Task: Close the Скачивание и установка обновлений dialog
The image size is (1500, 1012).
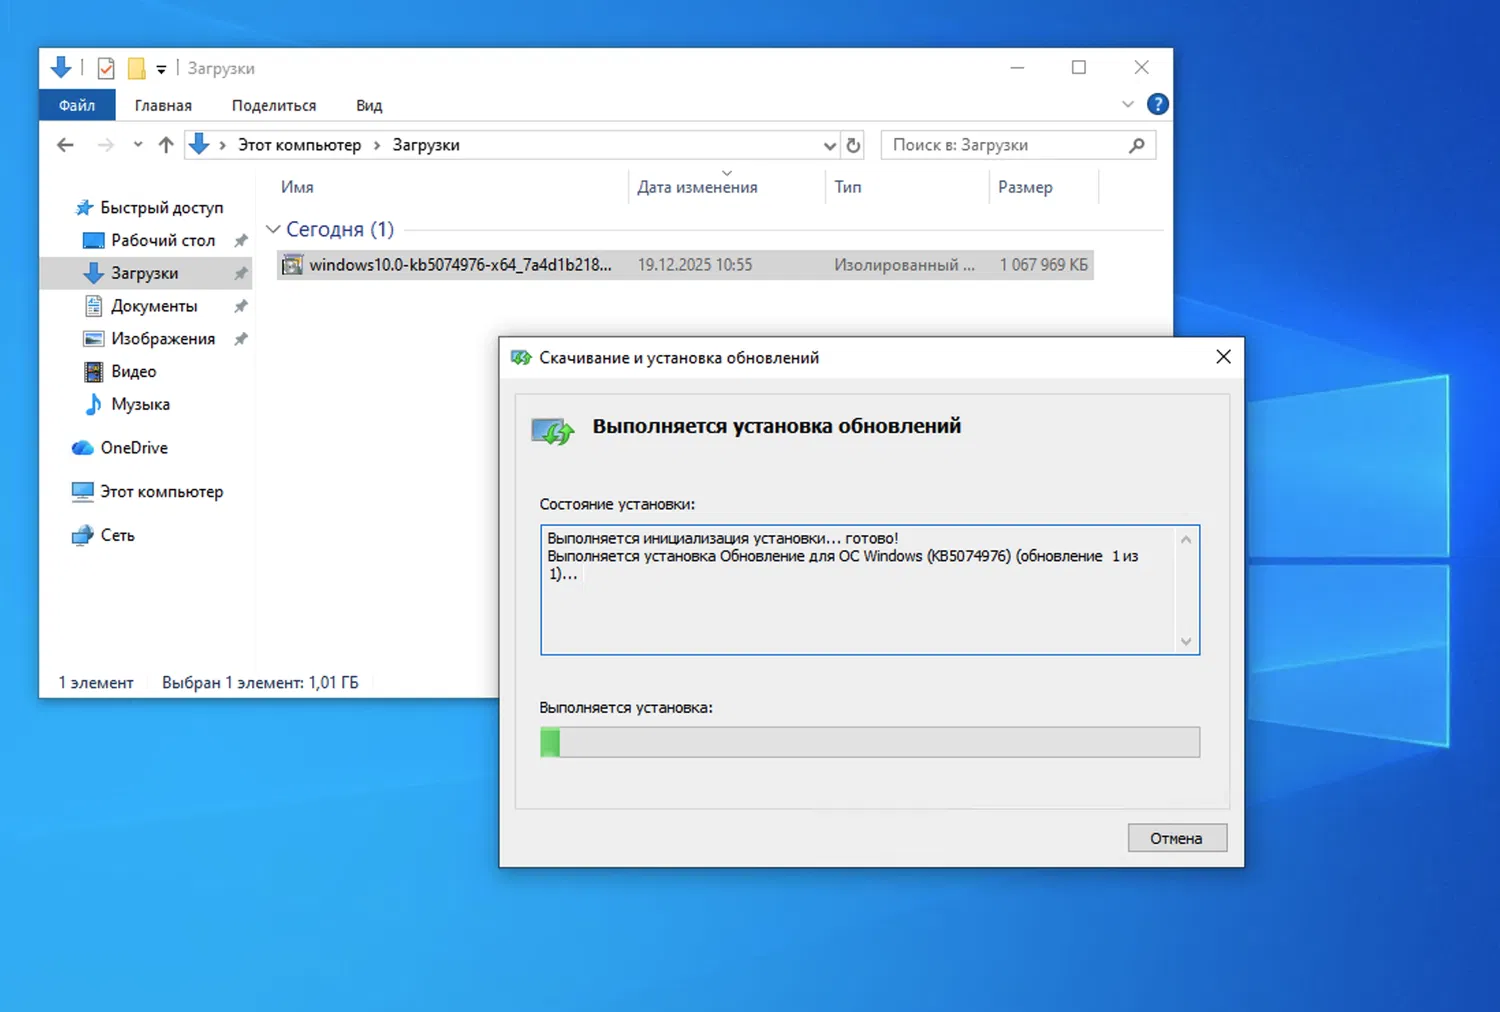Action: [1223, 357]
